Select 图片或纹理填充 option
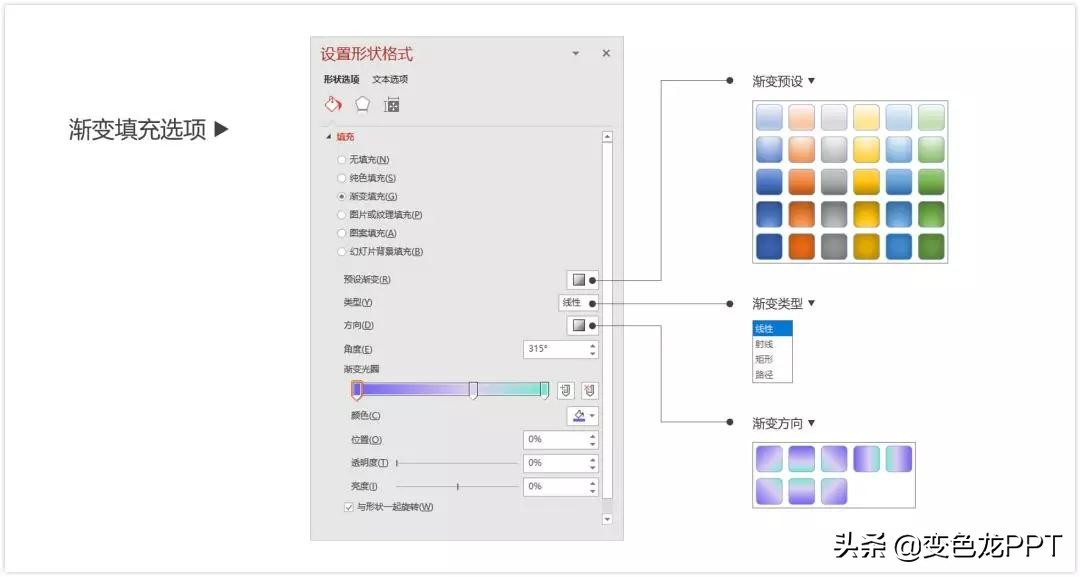This screenshot has height=577, width=1080. point(341,214)
